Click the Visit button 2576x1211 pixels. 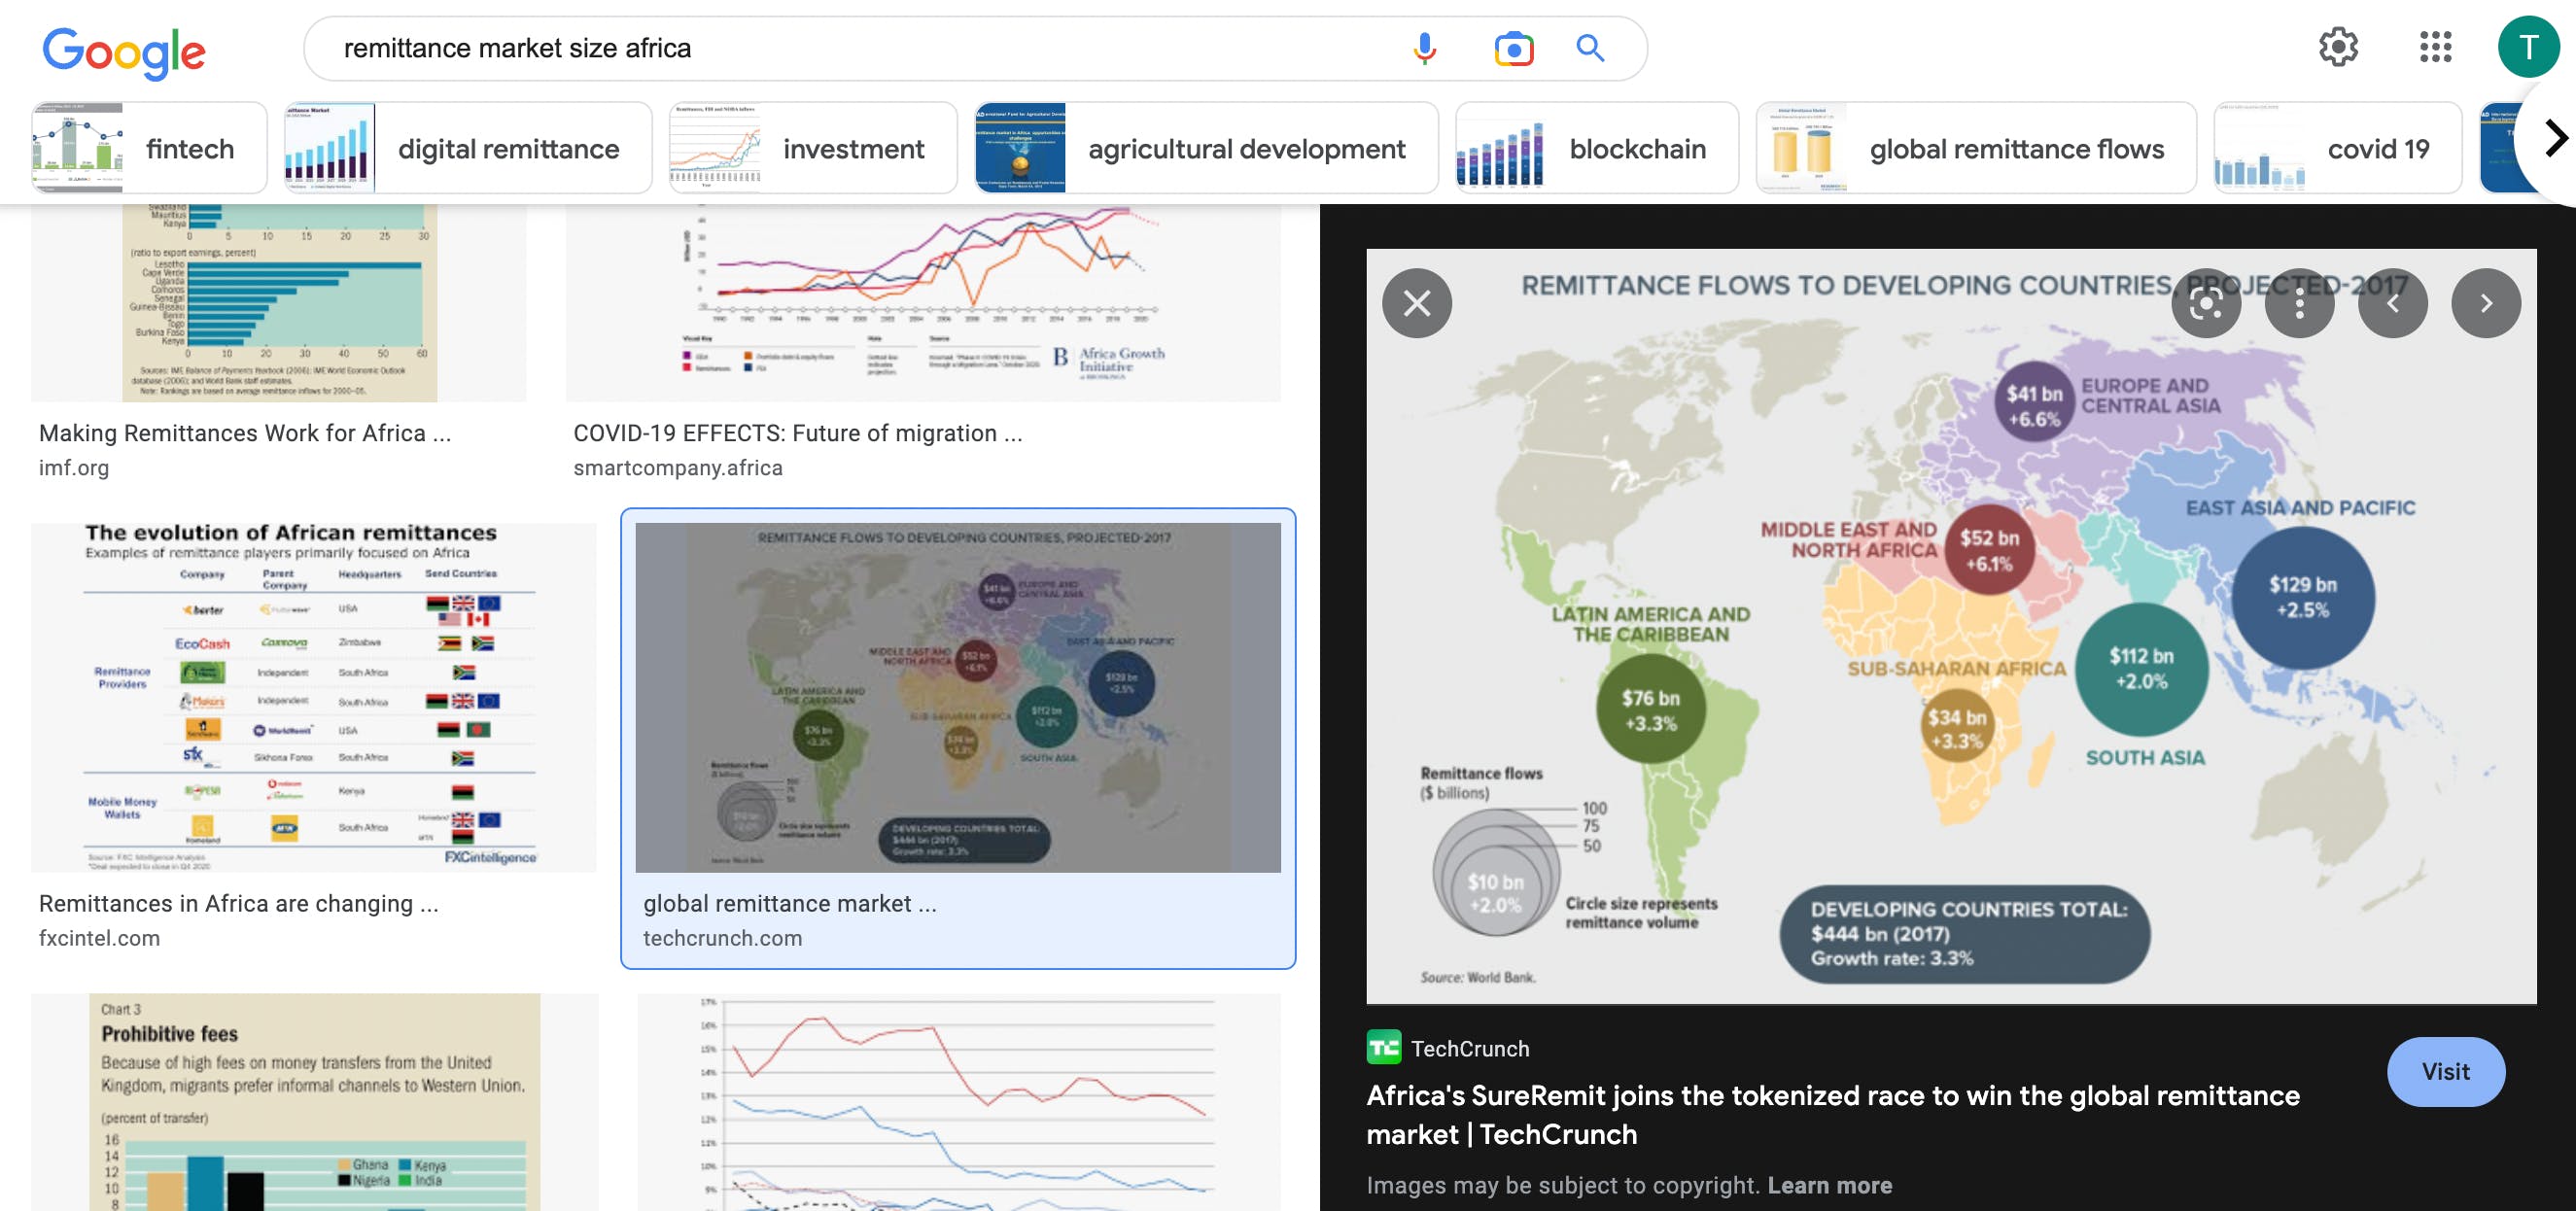coord(2445,1071)
